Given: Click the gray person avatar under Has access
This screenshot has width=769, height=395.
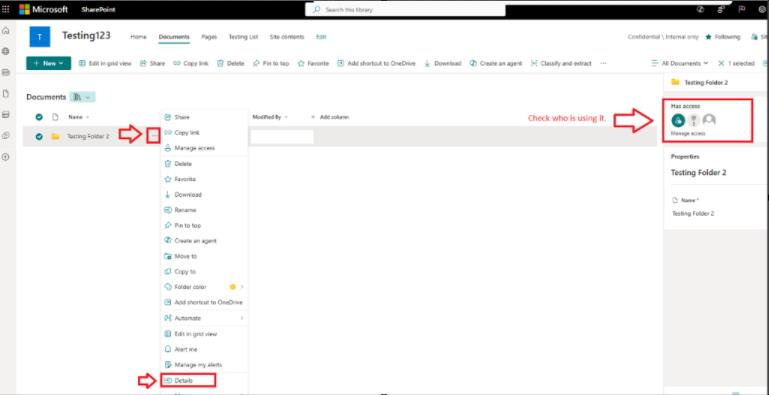Looking at the screenshot, I should (x=709, y=120).
